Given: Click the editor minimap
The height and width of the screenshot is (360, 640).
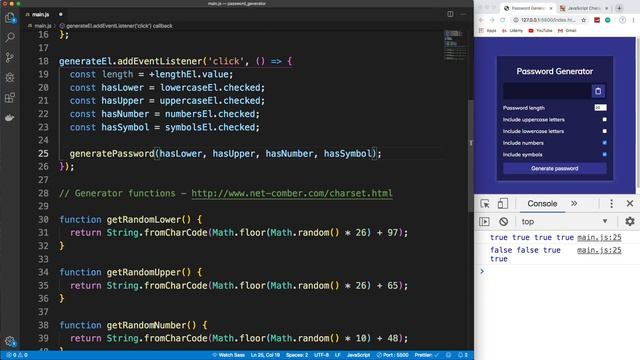Looking at the screenshot, I should point(455,45).
